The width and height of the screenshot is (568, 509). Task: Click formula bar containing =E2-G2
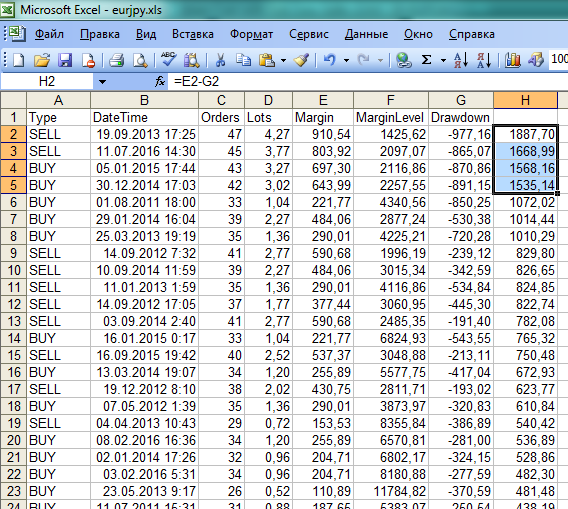[368, 82]
